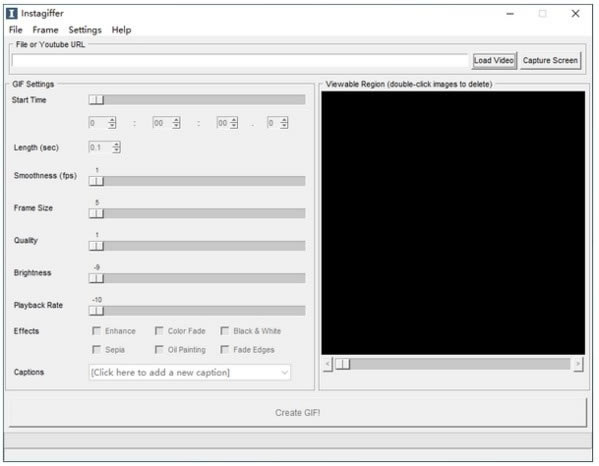This screenshot has width=599, height=466.
Task: Click the start time minutes spinner arrows
Action: [x=176, y=123]
